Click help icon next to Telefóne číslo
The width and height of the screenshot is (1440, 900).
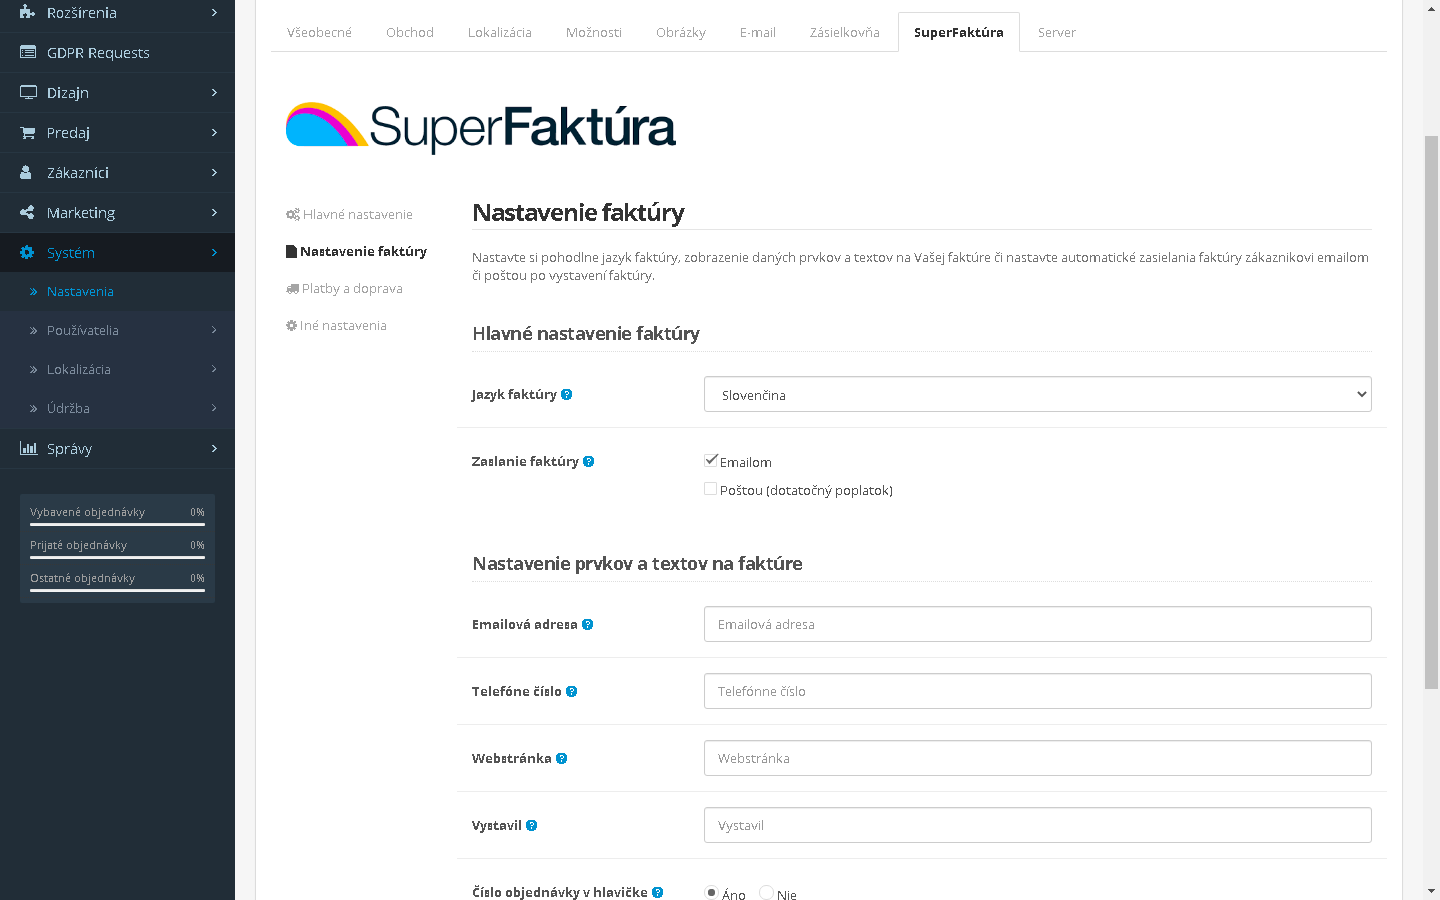tap(571, 691)
